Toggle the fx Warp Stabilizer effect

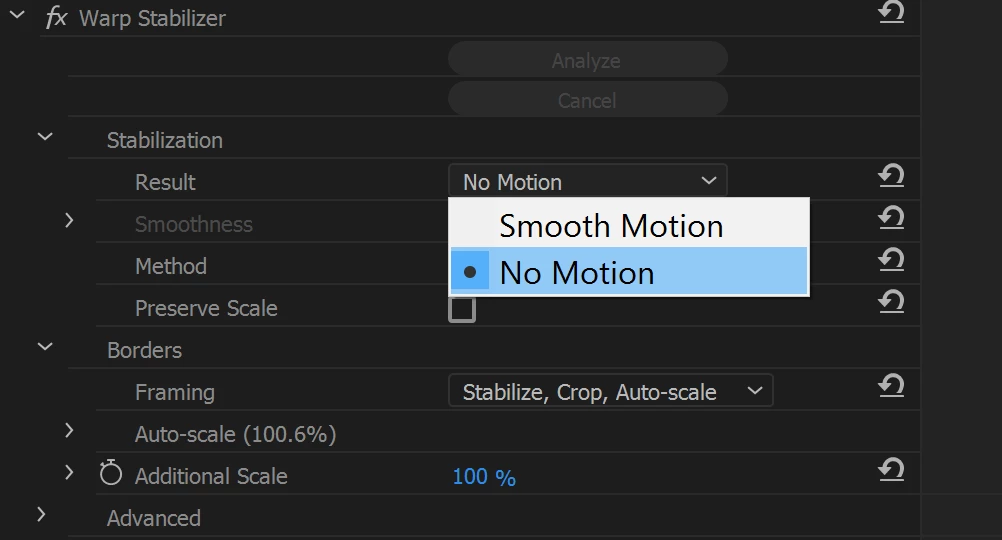pos(56,17)
